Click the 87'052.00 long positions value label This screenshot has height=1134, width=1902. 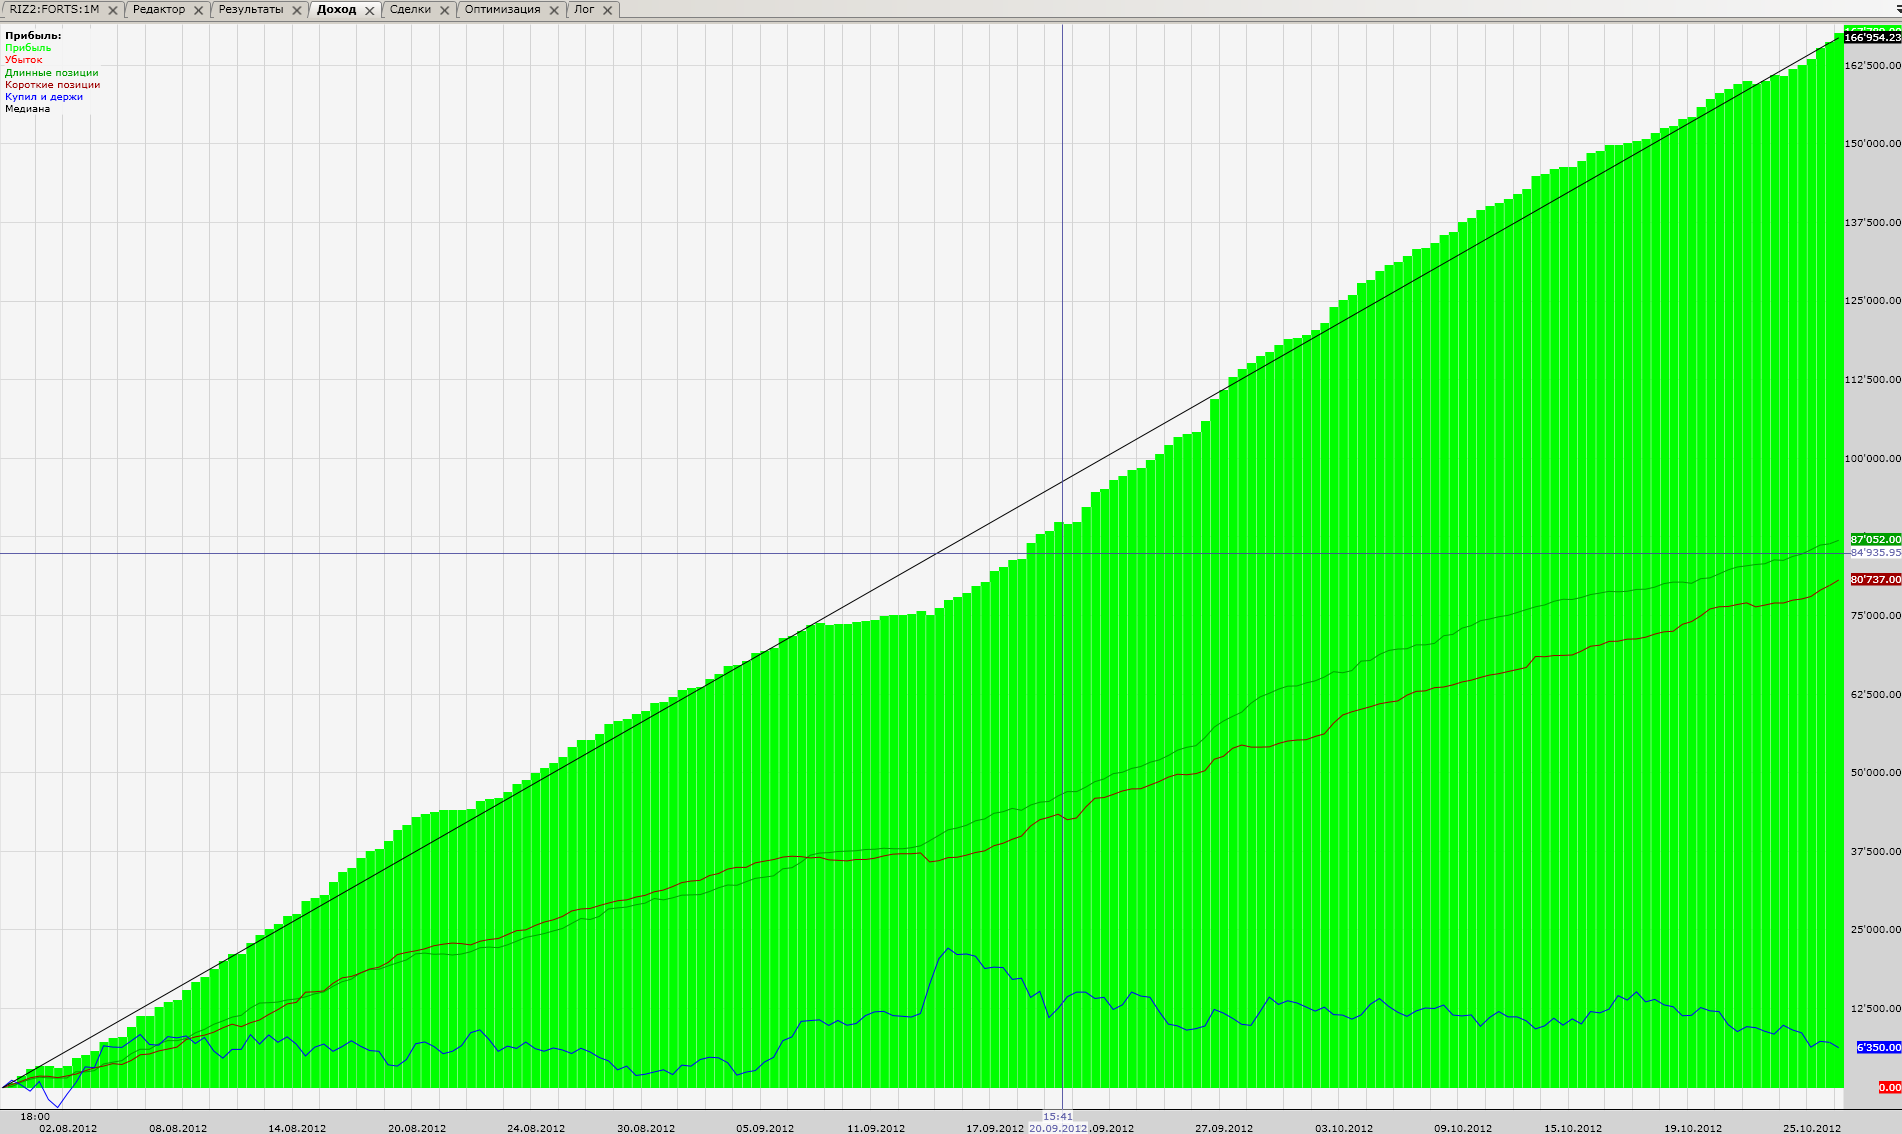[1875, 539]
